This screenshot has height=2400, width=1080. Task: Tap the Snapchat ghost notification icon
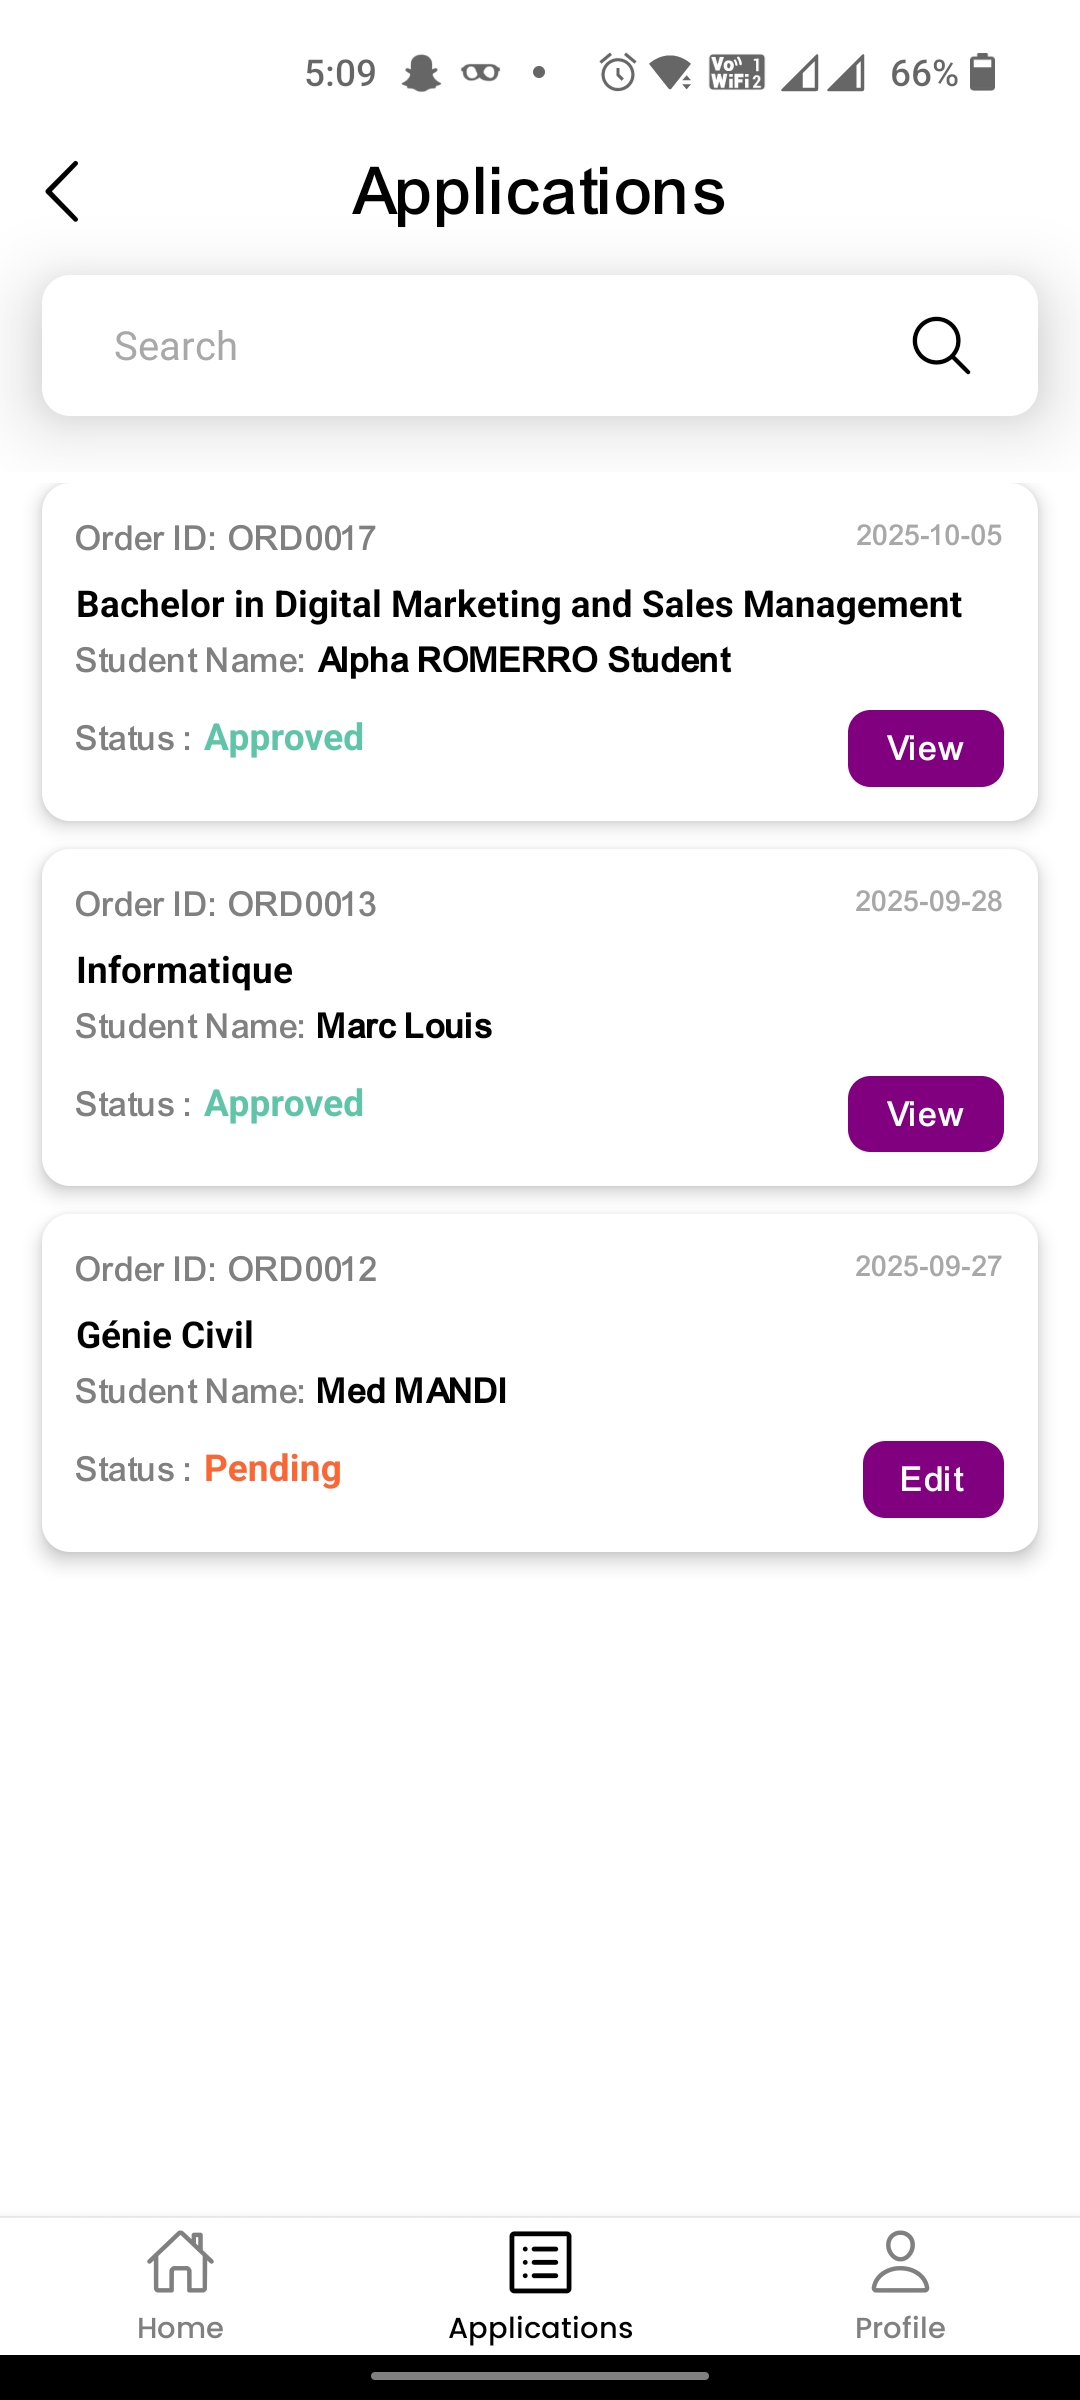421,73
